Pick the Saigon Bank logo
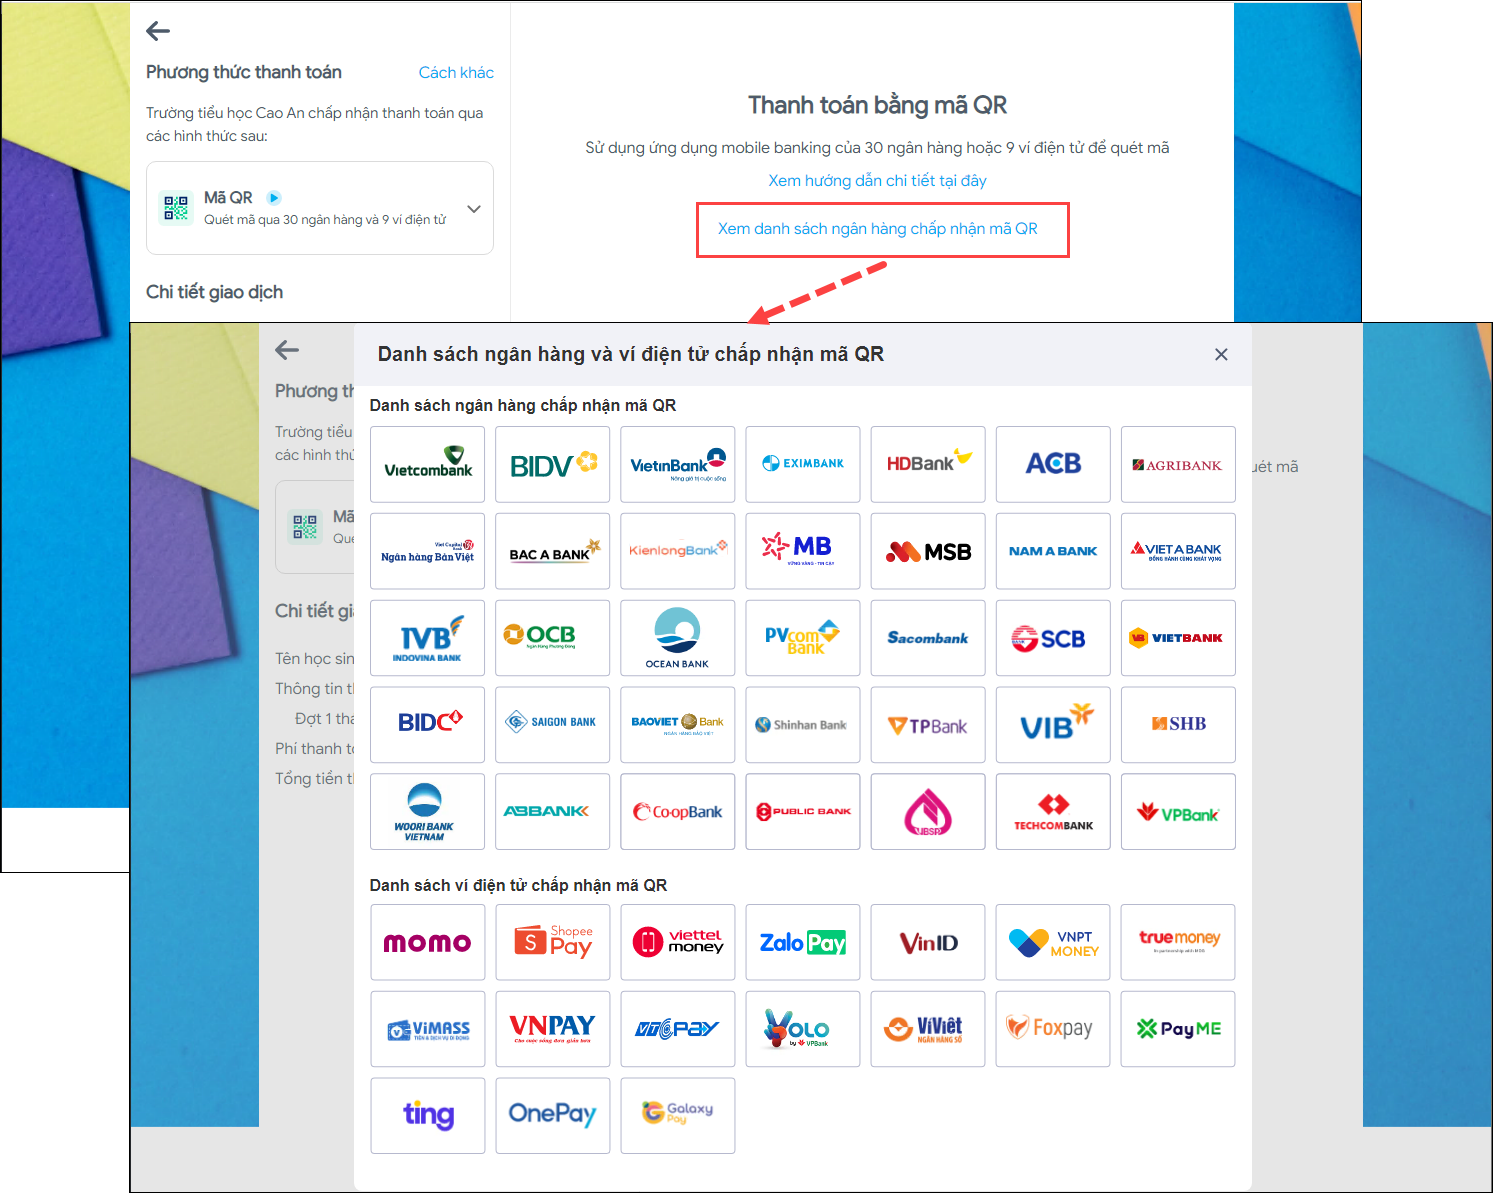 pos(553,724)
